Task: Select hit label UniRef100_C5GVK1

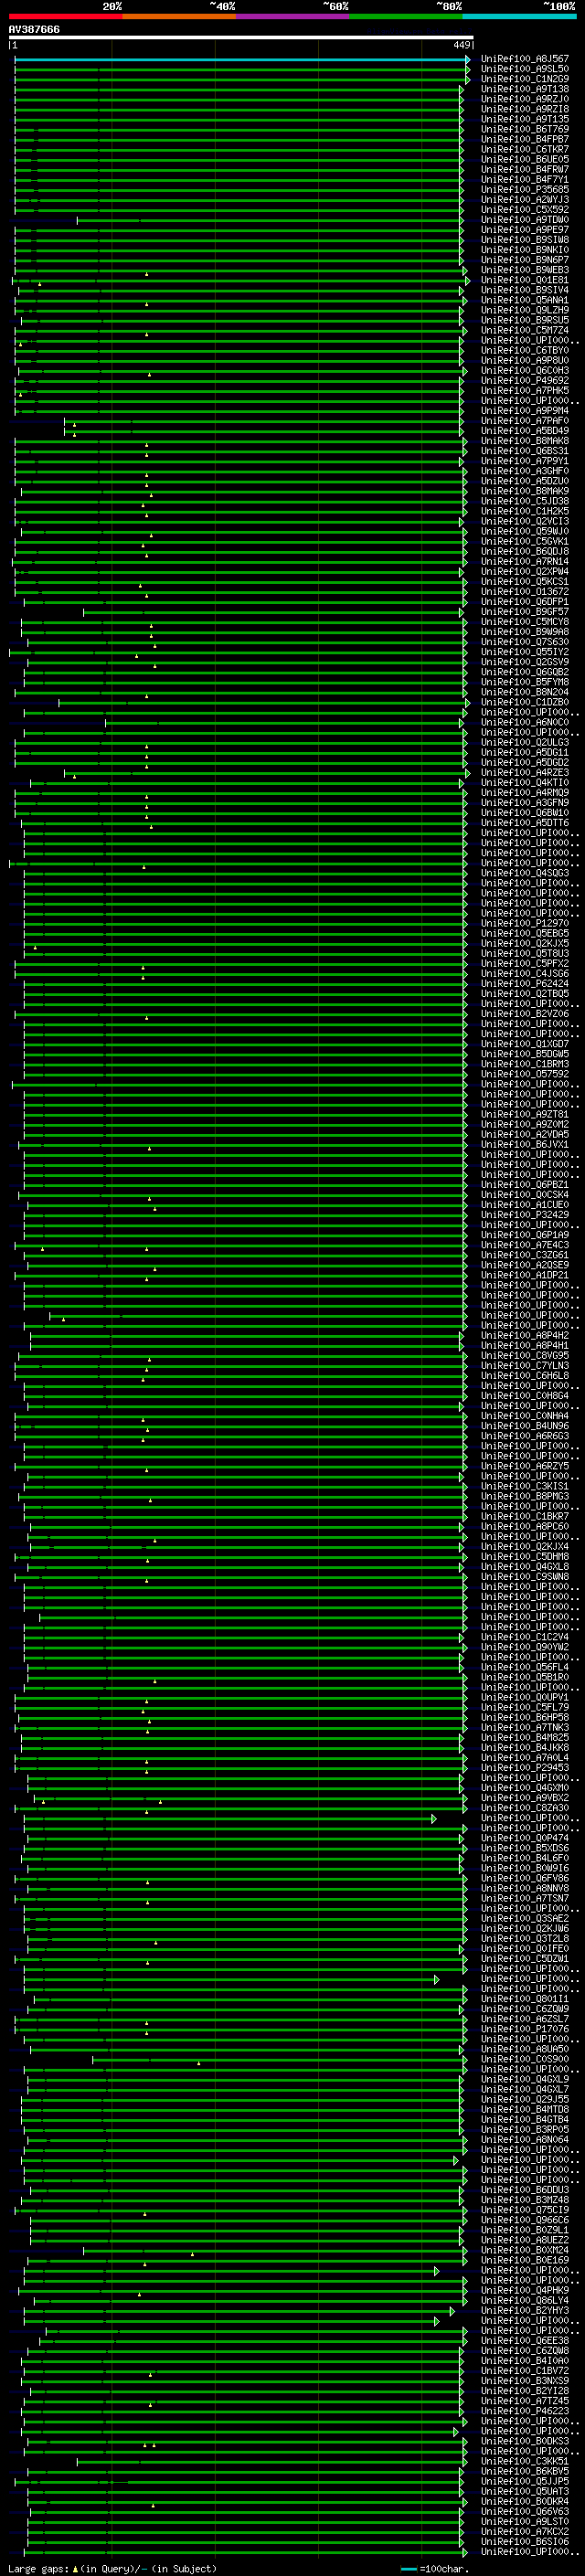Action: point(525,541)
